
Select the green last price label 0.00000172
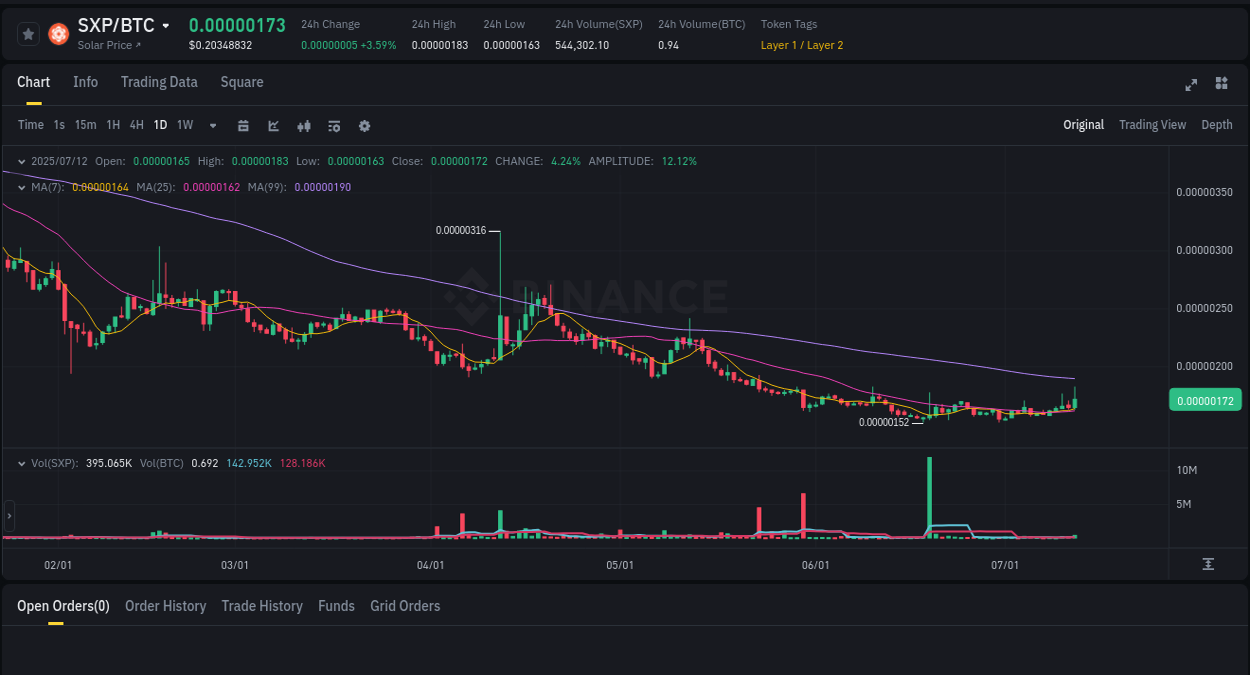coord(1205,399)
